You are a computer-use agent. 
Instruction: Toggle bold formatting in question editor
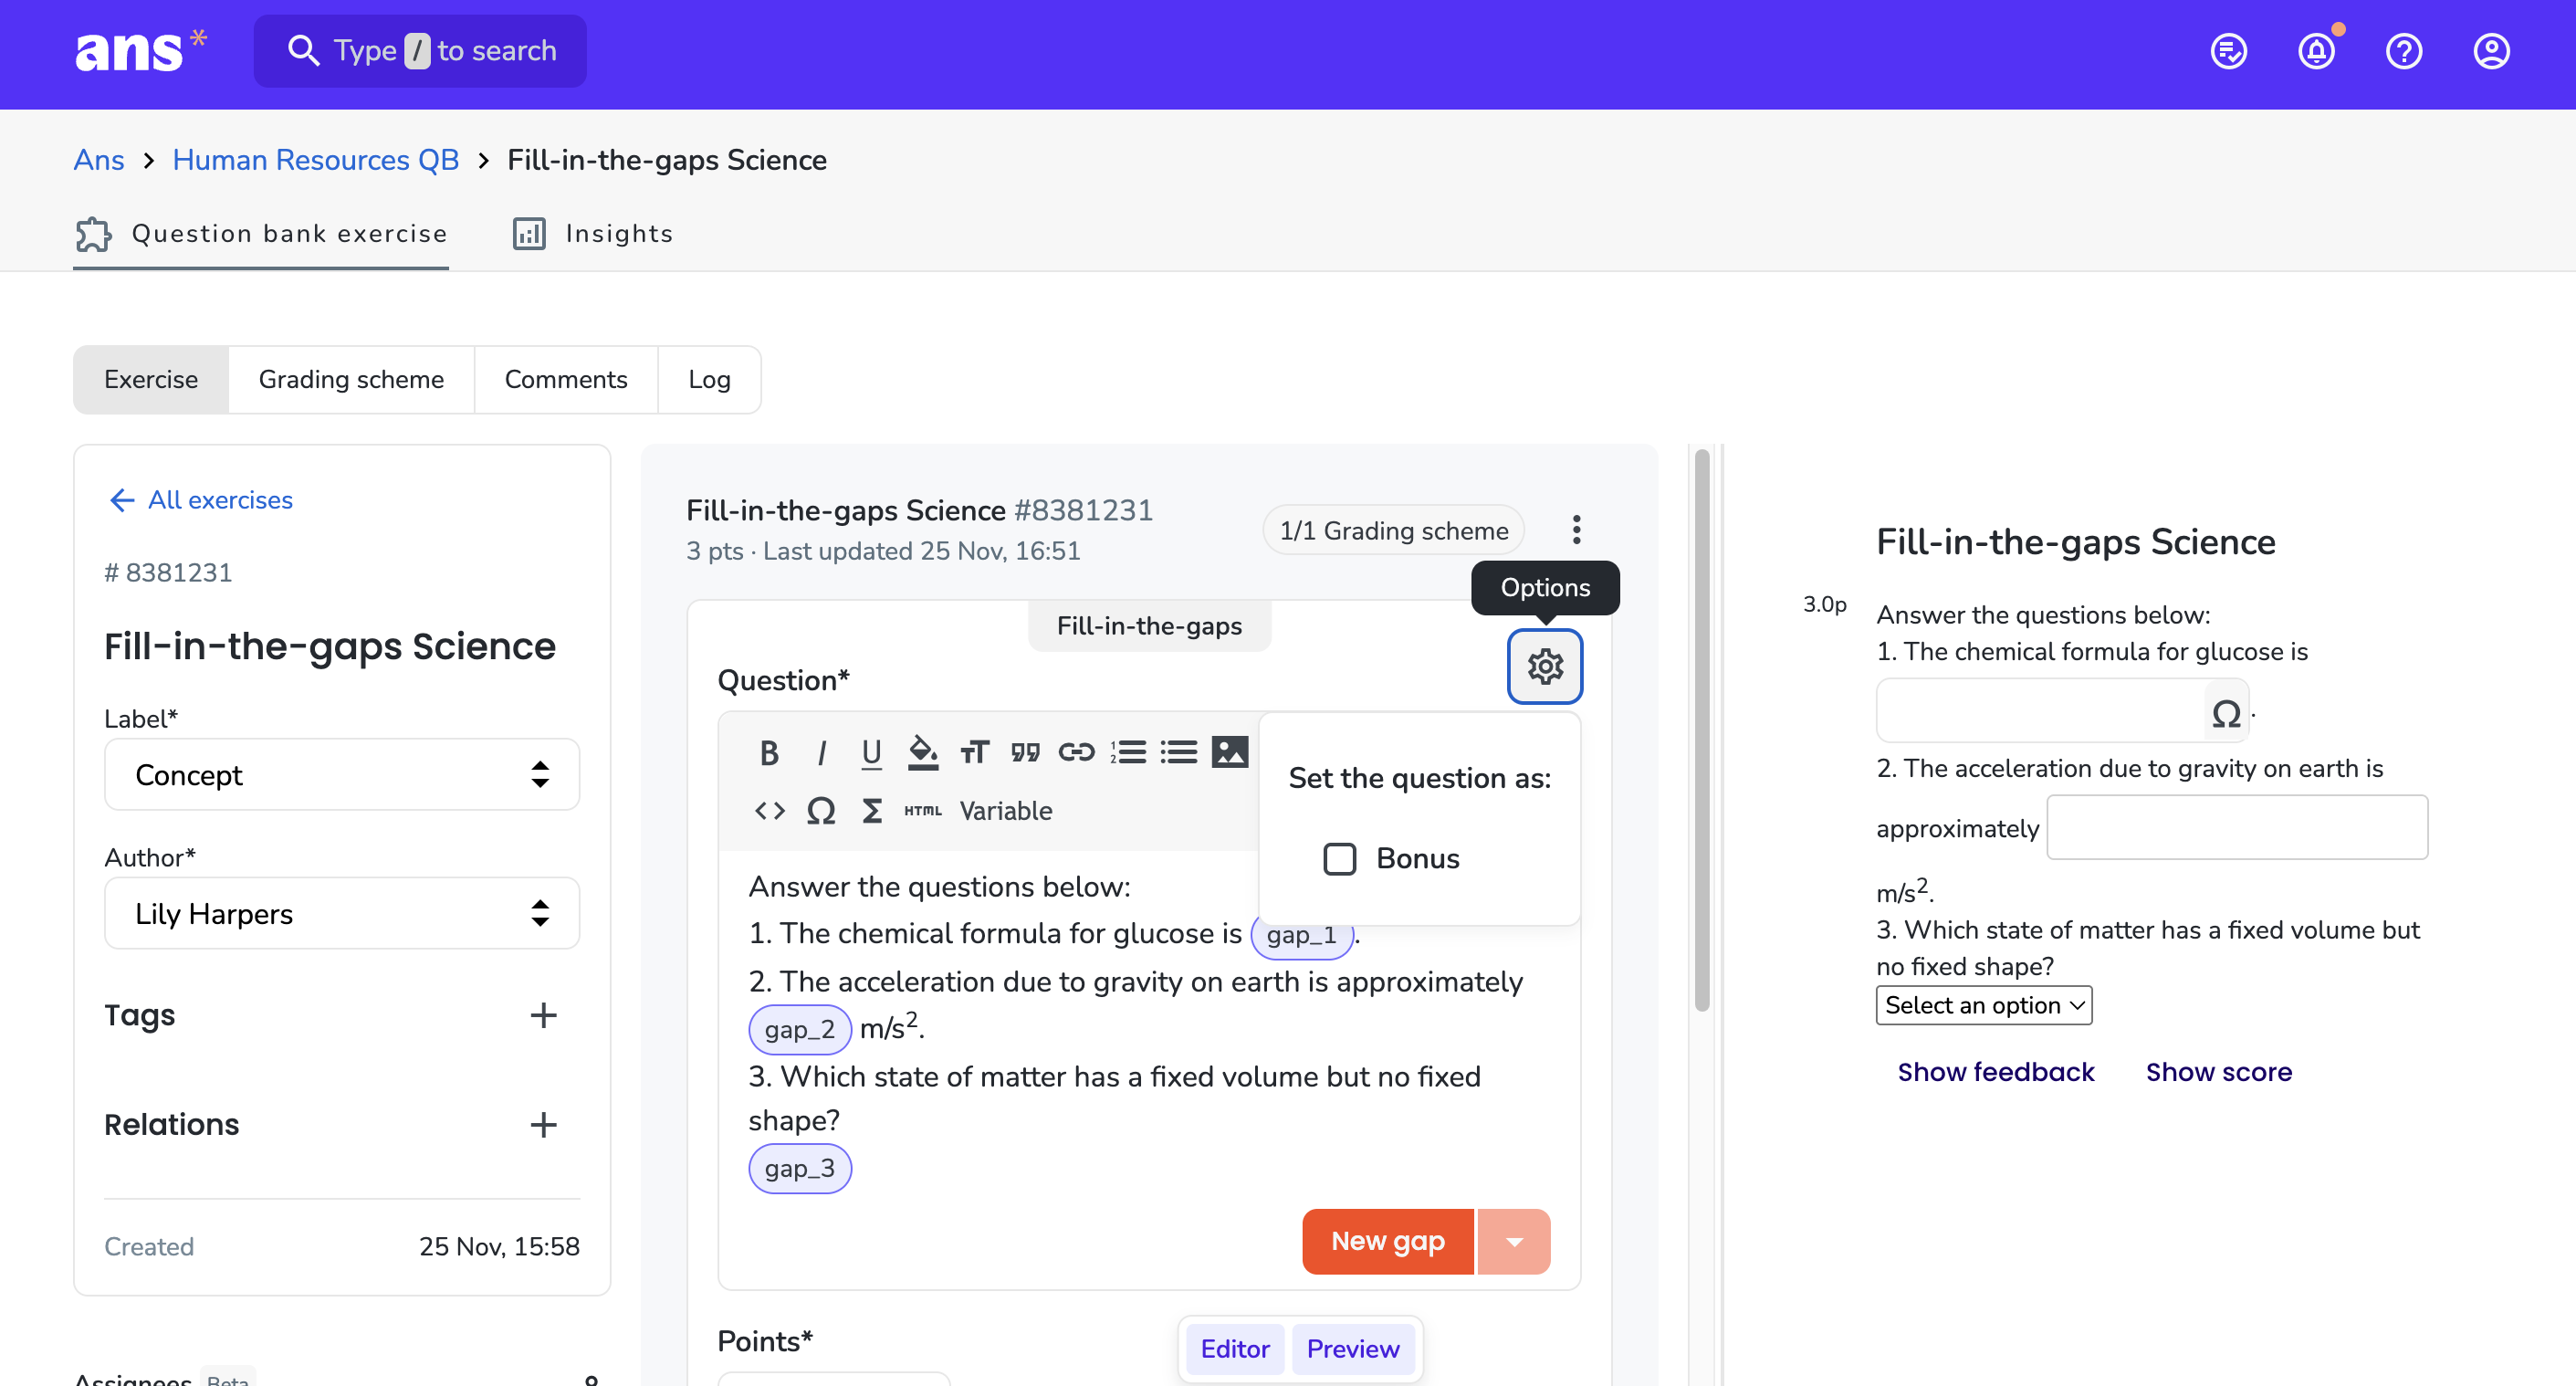coord(768,752)
